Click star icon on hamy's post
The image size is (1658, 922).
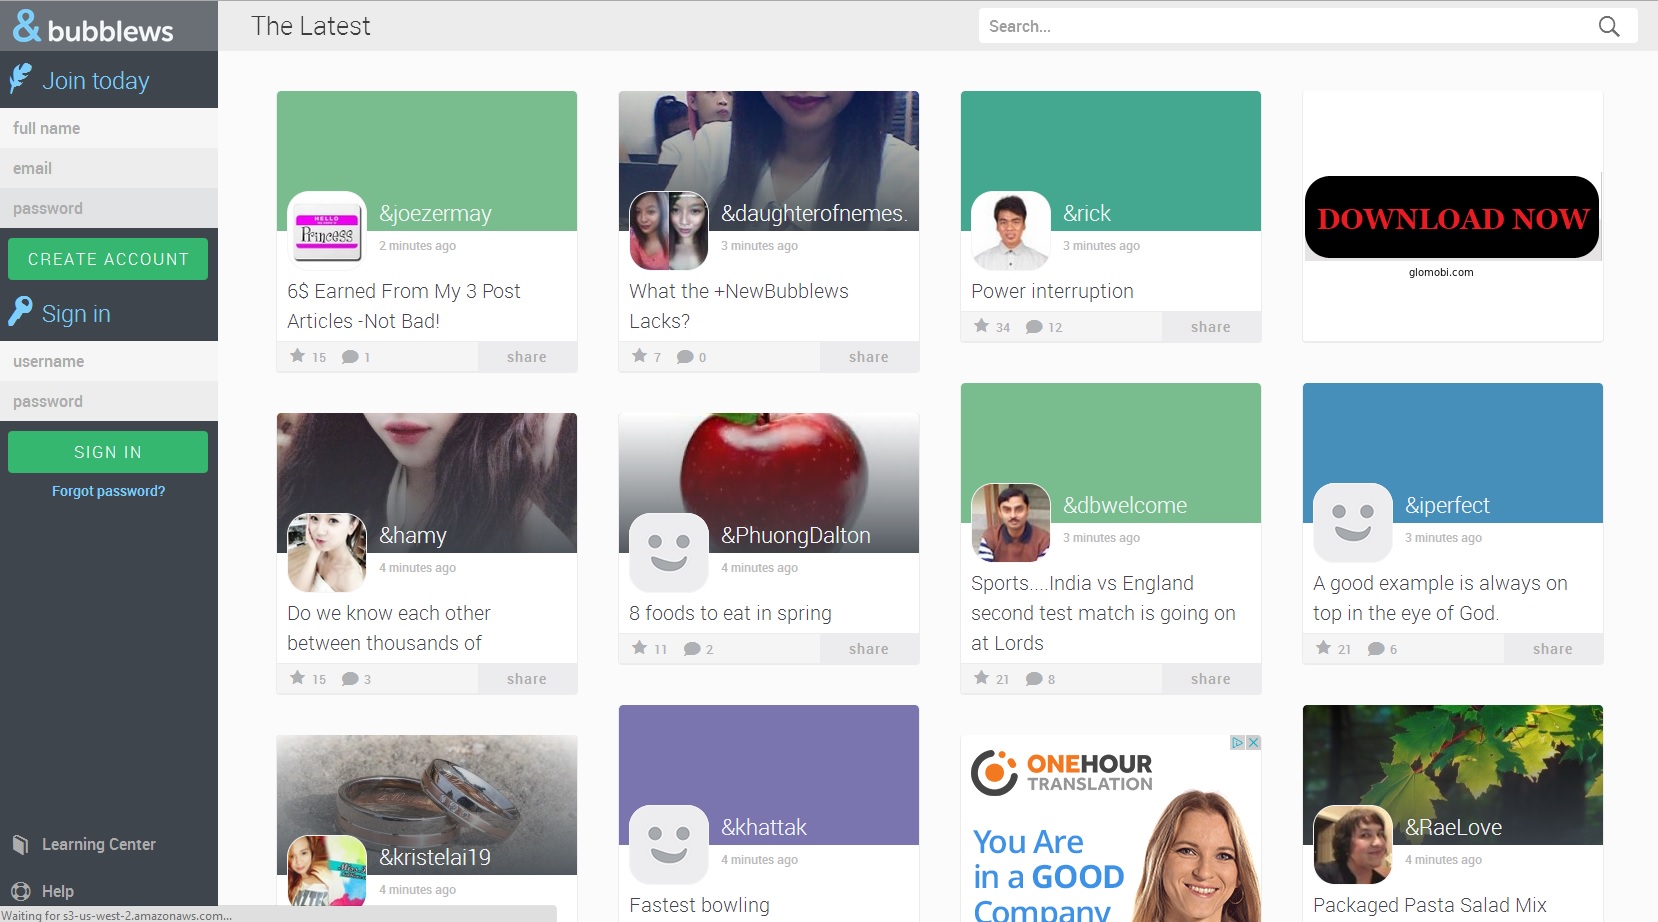pos(297,677)
